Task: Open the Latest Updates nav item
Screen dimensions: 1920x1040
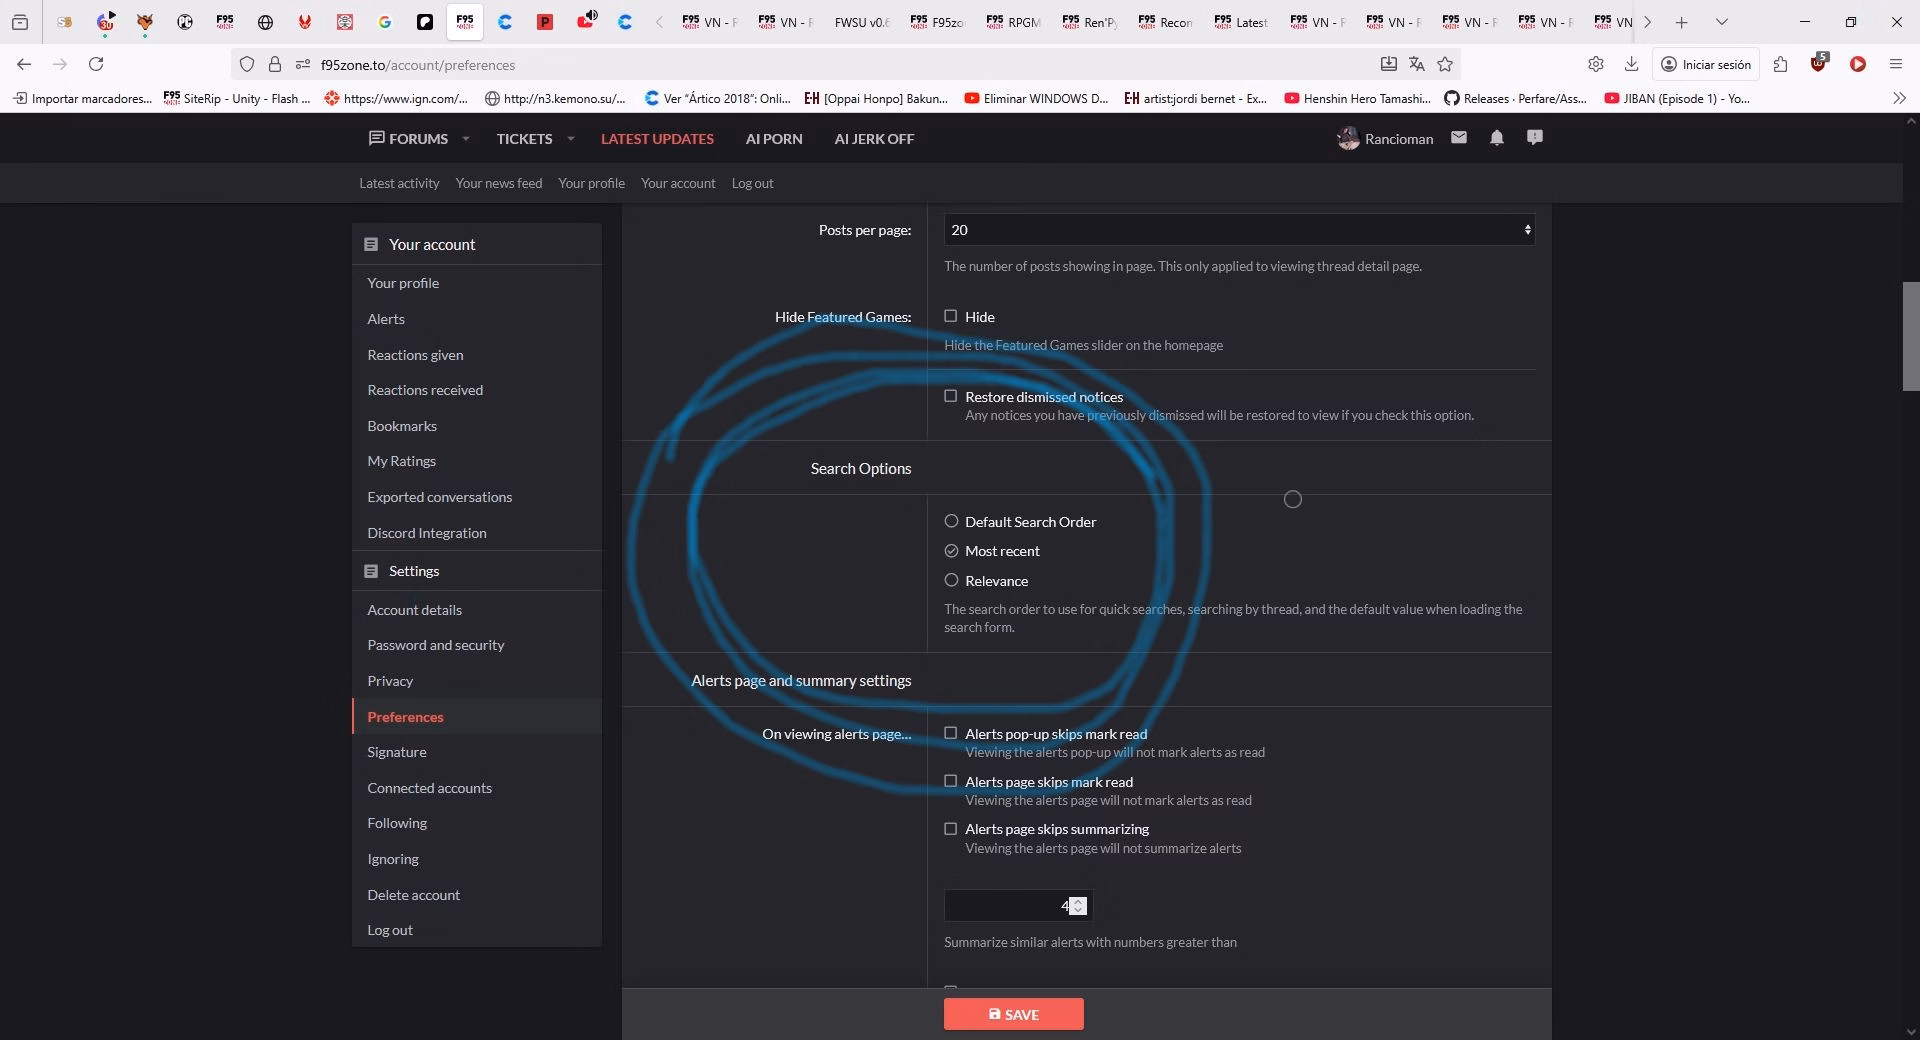Action: click(657, 139)
